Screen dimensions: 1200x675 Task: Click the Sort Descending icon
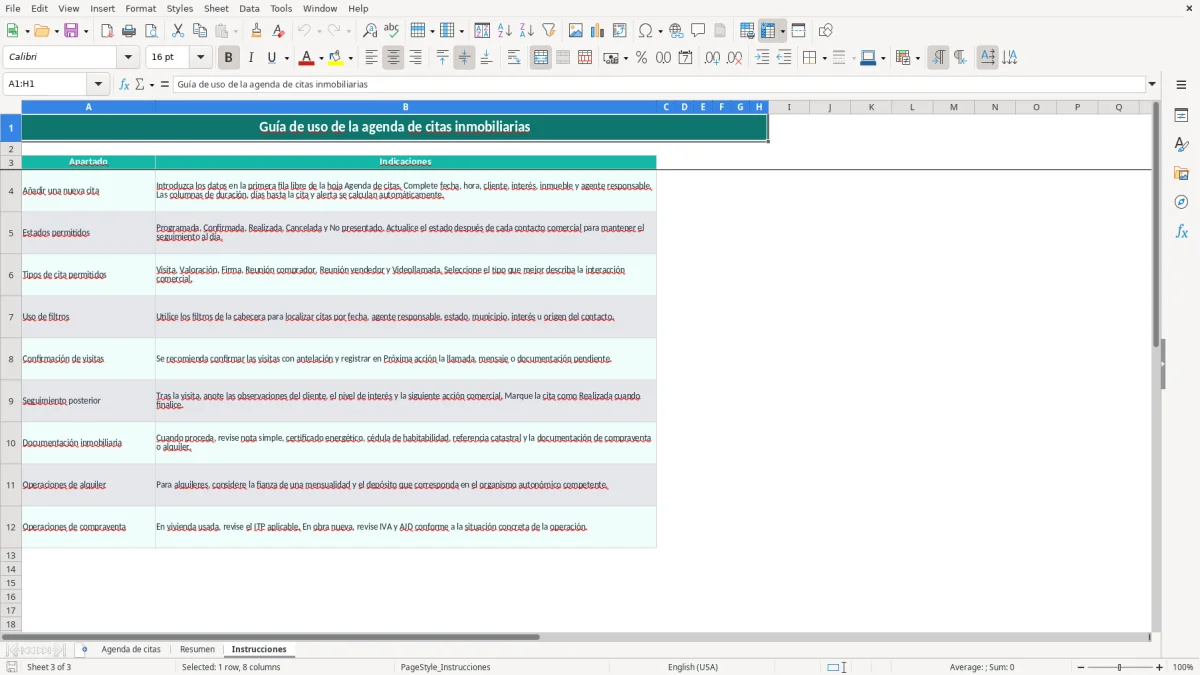(x=526, y=31)
